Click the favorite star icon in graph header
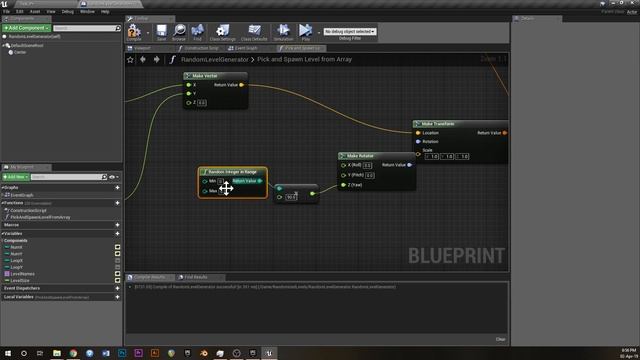The width and height of the screenshot is (640, 360). point(130,60)
